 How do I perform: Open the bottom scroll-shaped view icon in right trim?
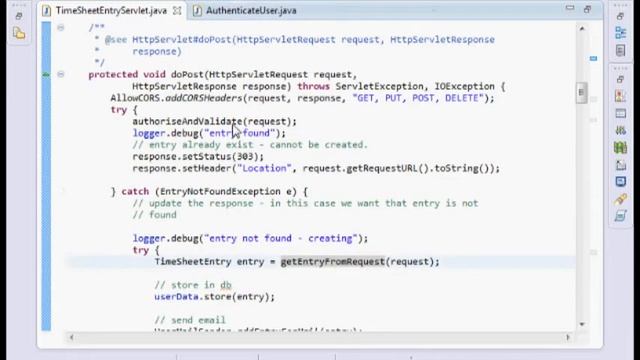coord(620,216)
